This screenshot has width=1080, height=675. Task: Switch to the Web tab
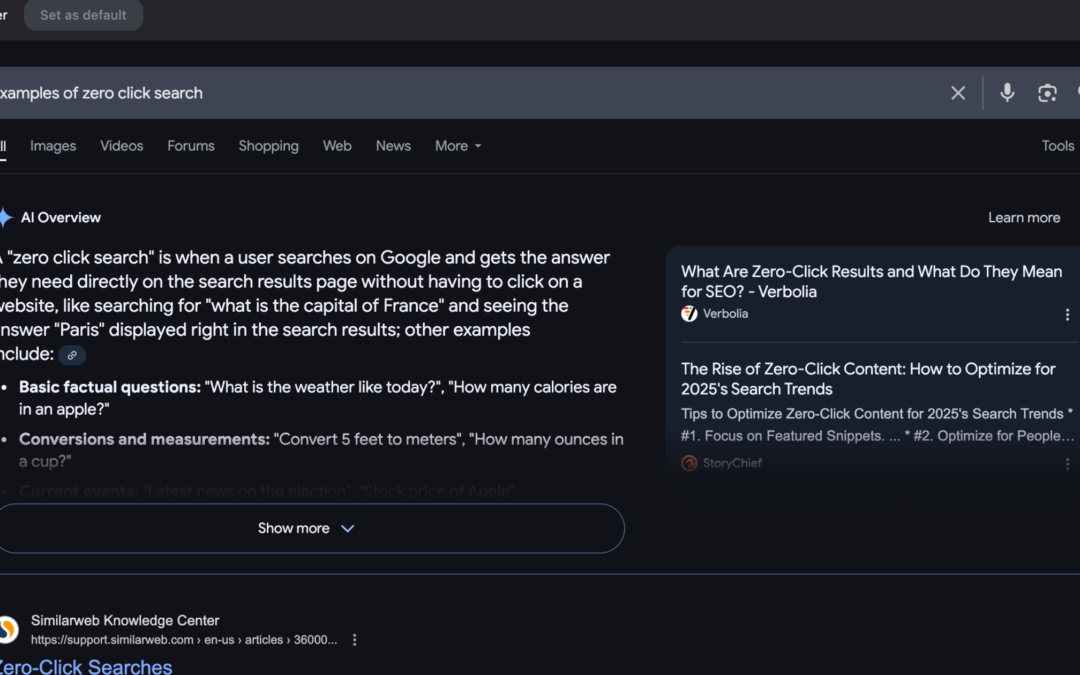337,146
